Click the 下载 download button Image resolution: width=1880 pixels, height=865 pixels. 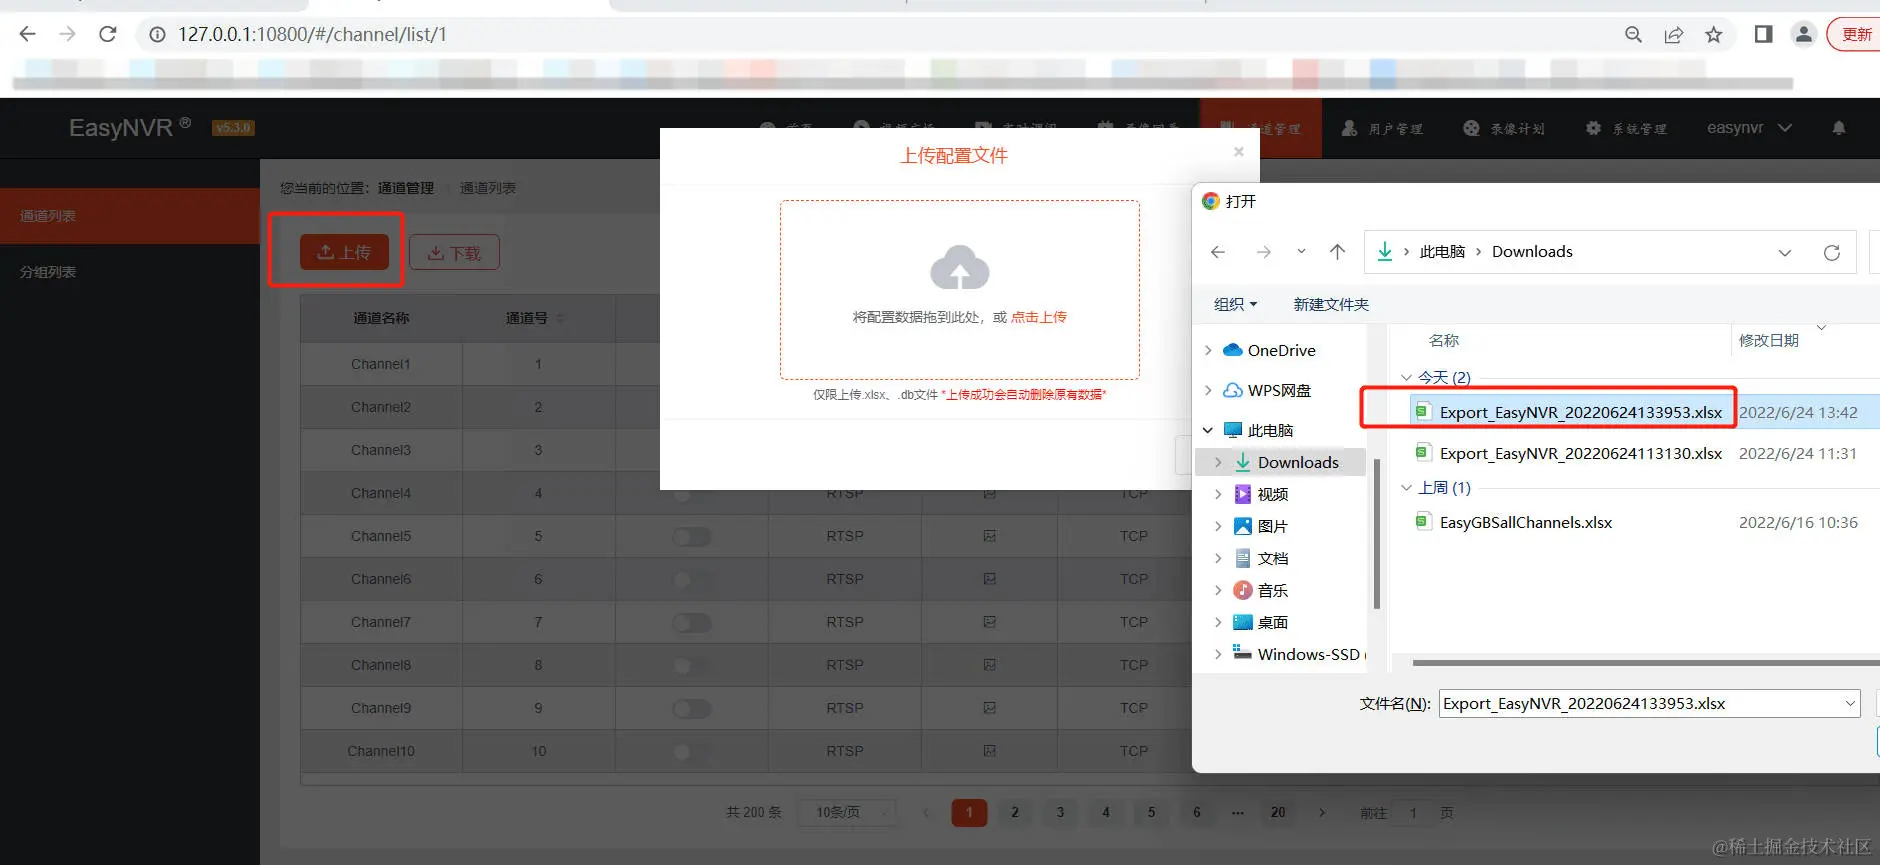click(454, 253)
